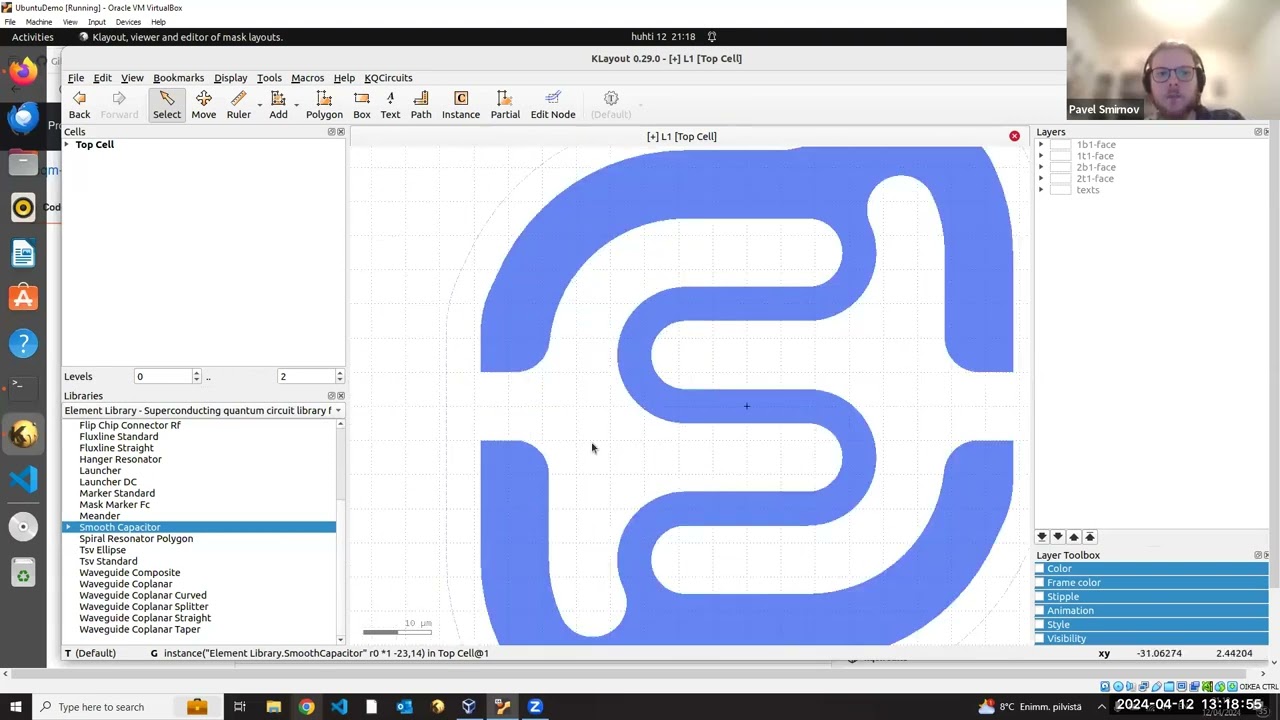Open the Edit menu

[x=102, y=78]
